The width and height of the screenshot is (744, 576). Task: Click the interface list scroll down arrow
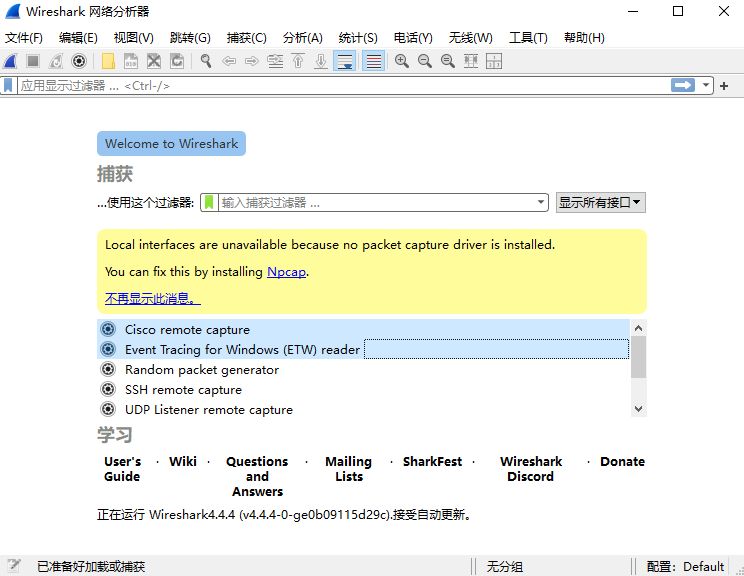[639, 408]
